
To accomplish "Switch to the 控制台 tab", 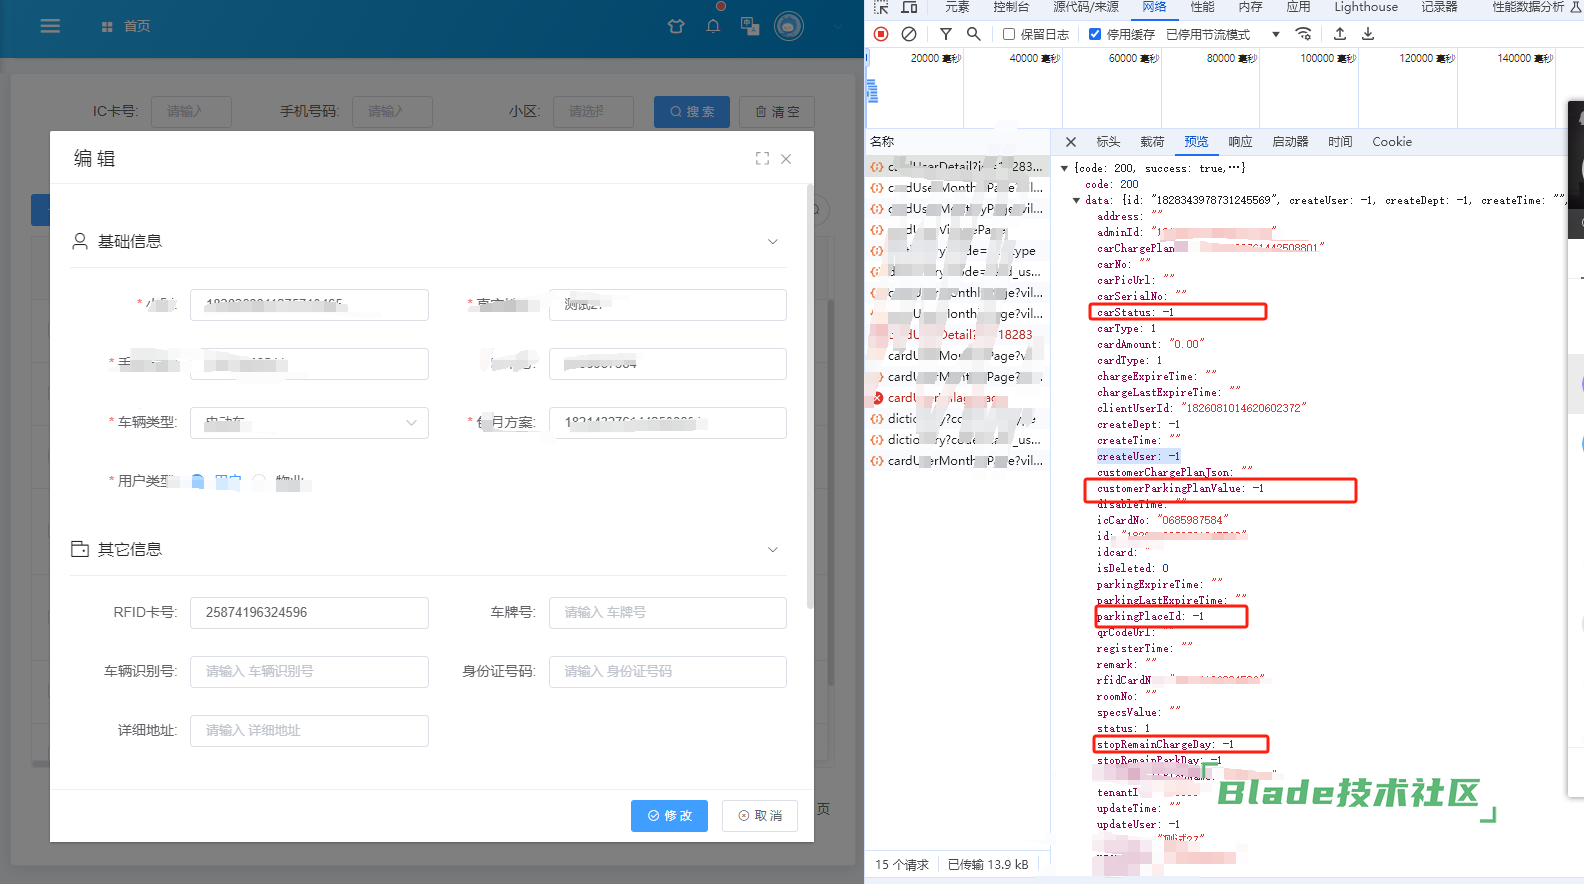I will click(x=1011, y=7).
